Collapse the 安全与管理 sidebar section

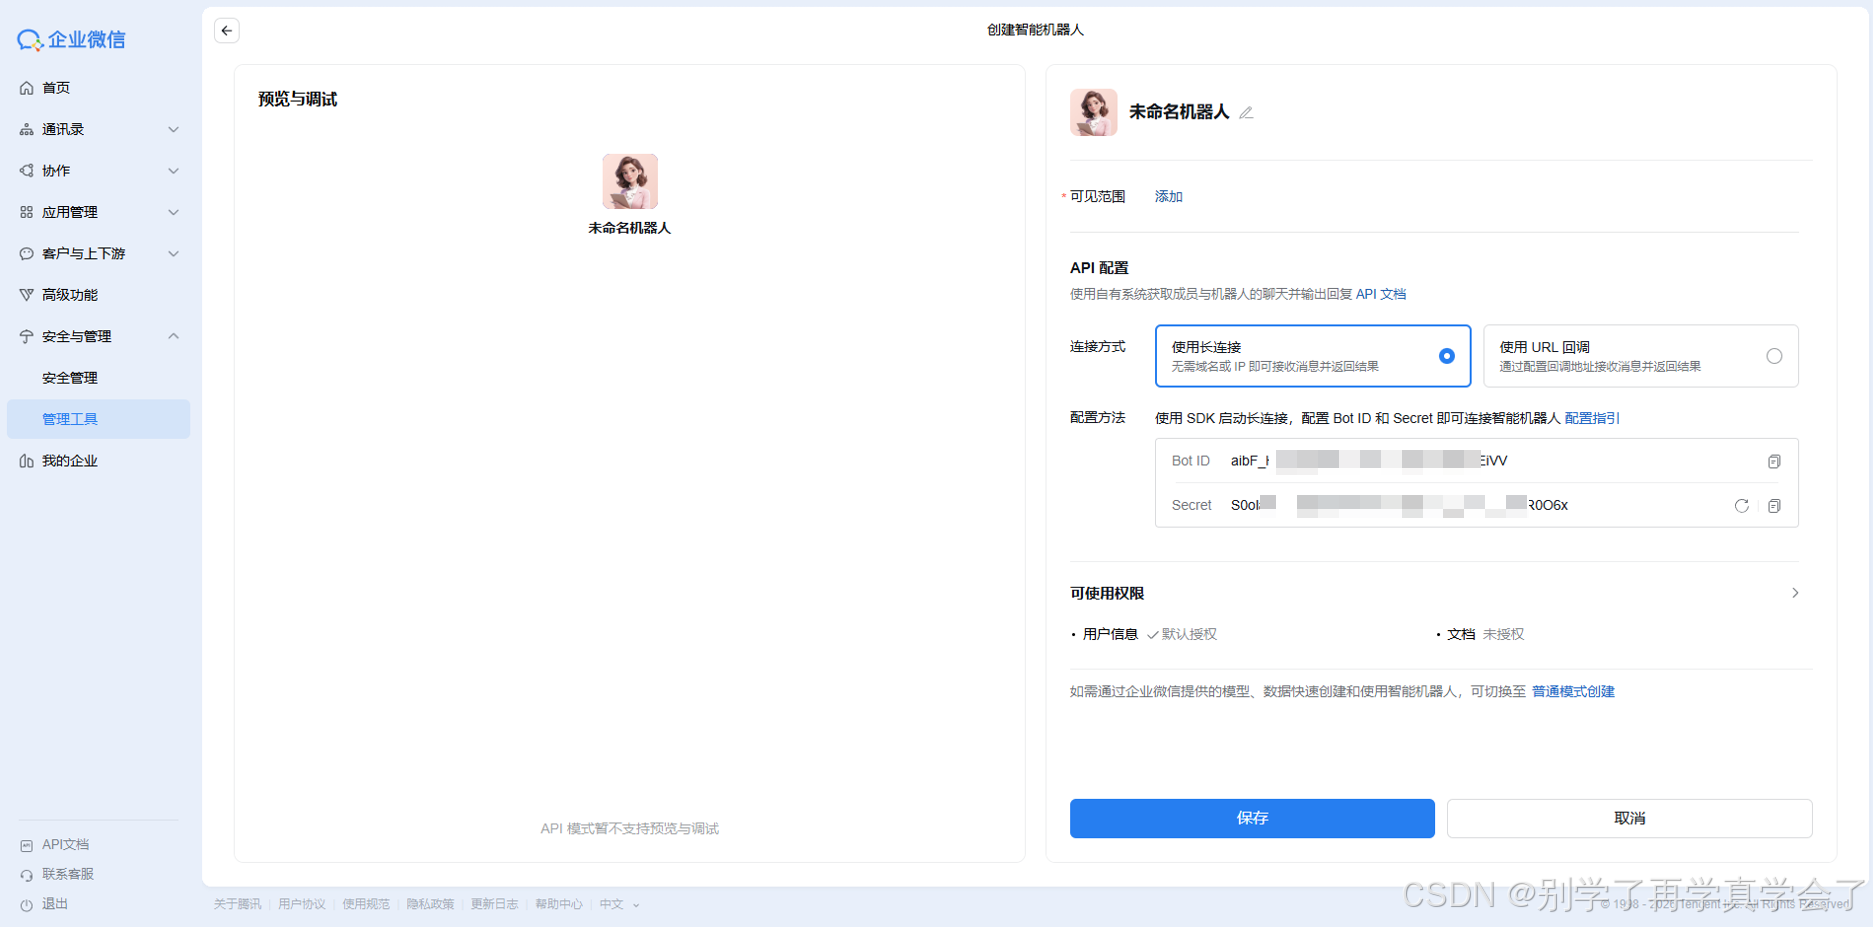[x=173, y=336]
